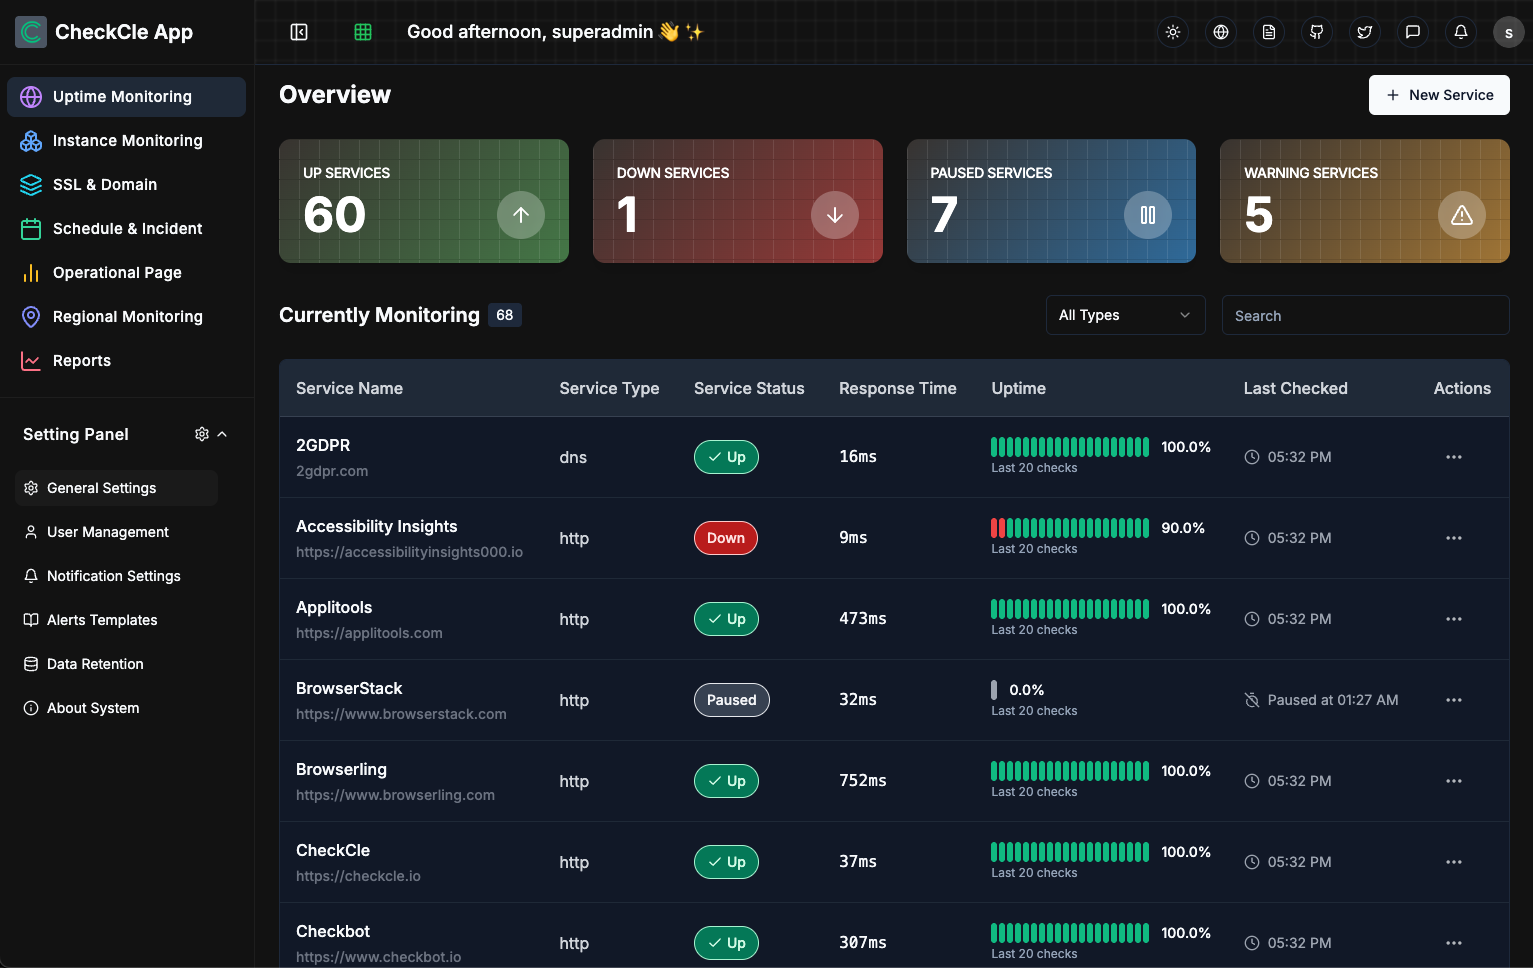Toggle the green grid background icon
The width and height of the screenshot is (1533, 968).
(362, 32)
